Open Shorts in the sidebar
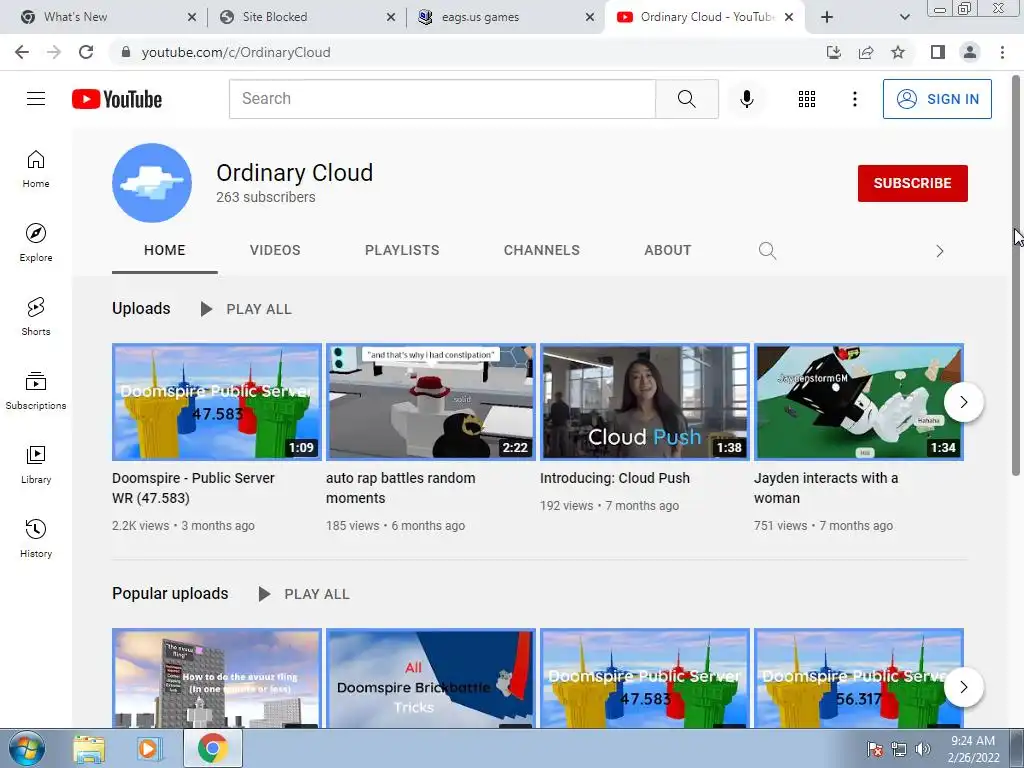This screenshot has height=768, width=1024. (x=36, y=317)
